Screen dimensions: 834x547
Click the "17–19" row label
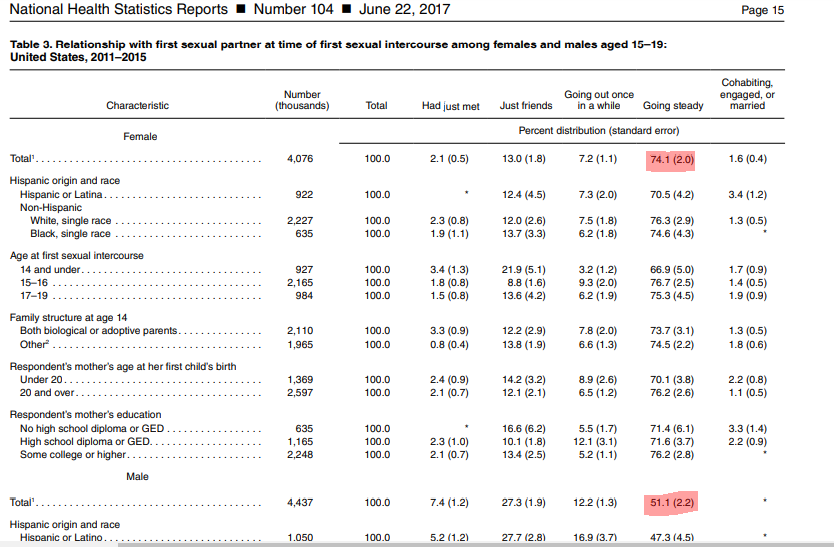tap(34, 296)
